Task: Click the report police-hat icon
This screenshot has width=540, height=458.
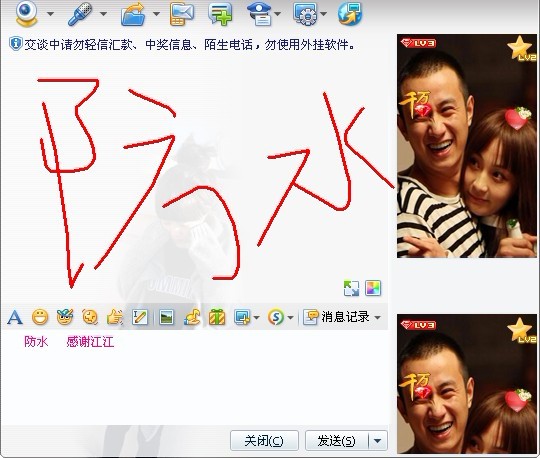Action: click(259, 14)
